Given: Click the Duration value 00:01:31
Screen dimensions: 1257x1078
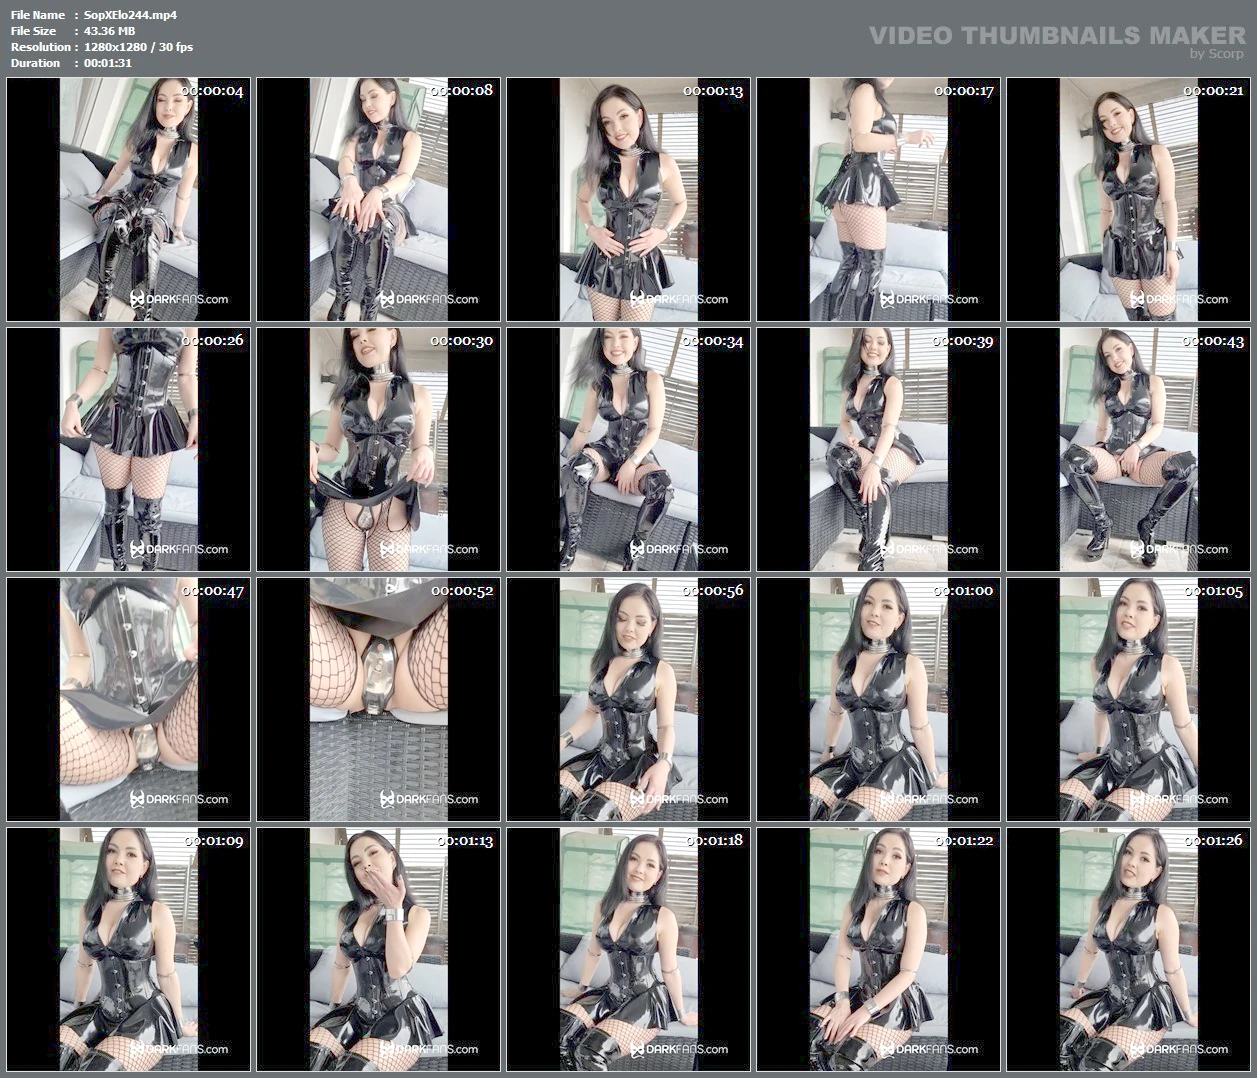Looking at the screenshot, I should pos(108,63).
